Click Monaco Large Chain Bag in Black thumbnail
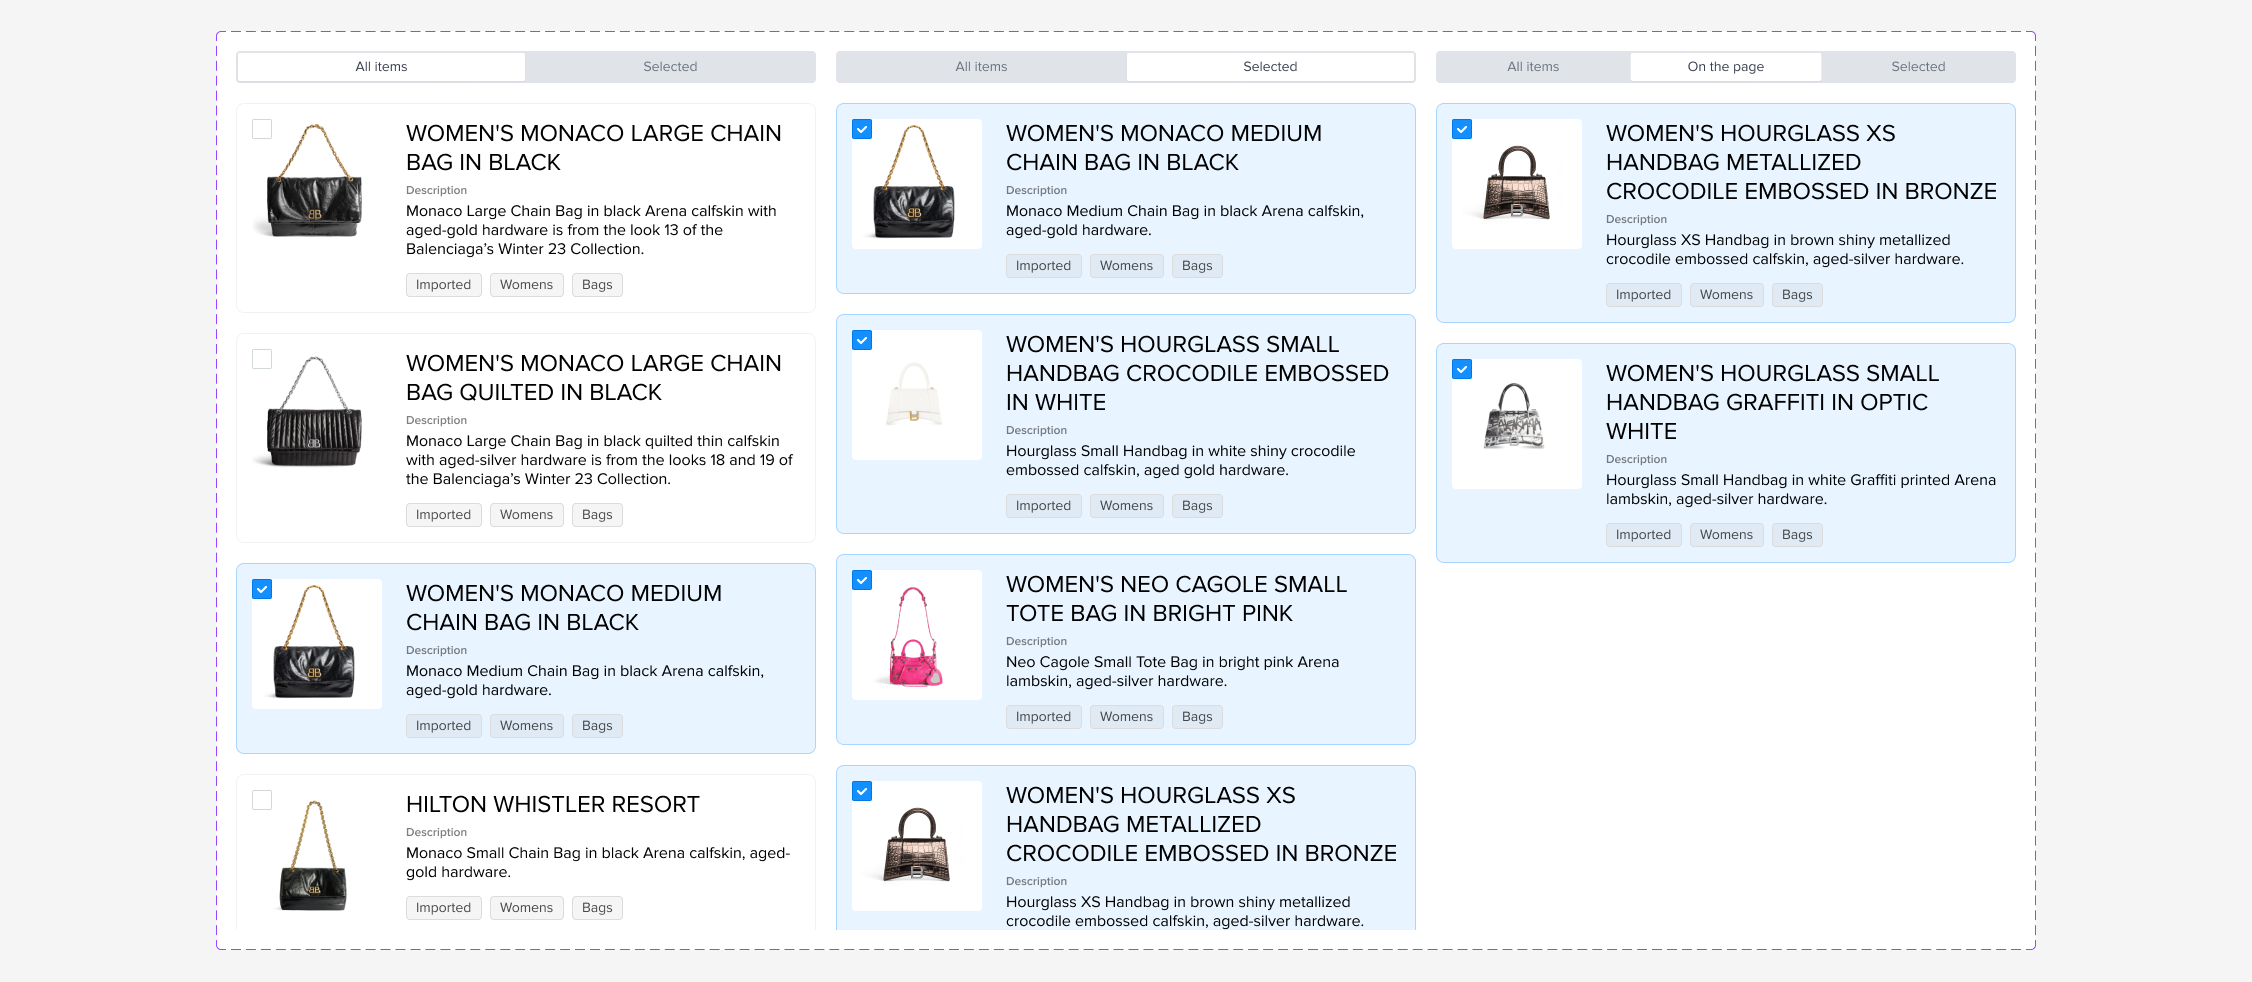Image resolution: width=2252 pixels, height=982 pixels. click(316, 184)
